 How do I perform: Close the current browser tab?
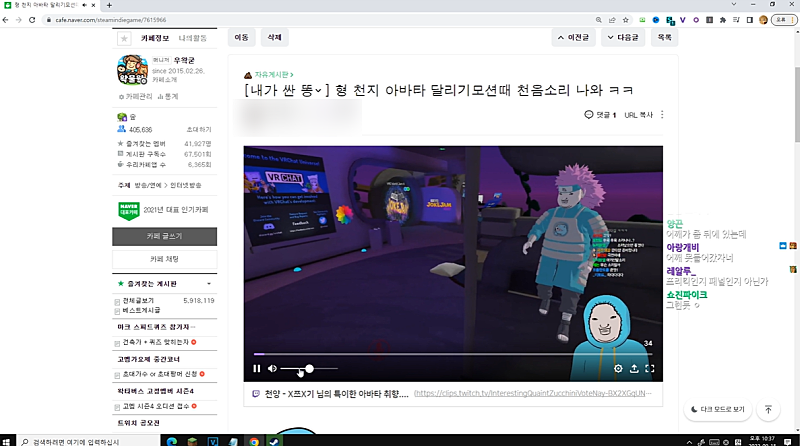tap(93, 5)
